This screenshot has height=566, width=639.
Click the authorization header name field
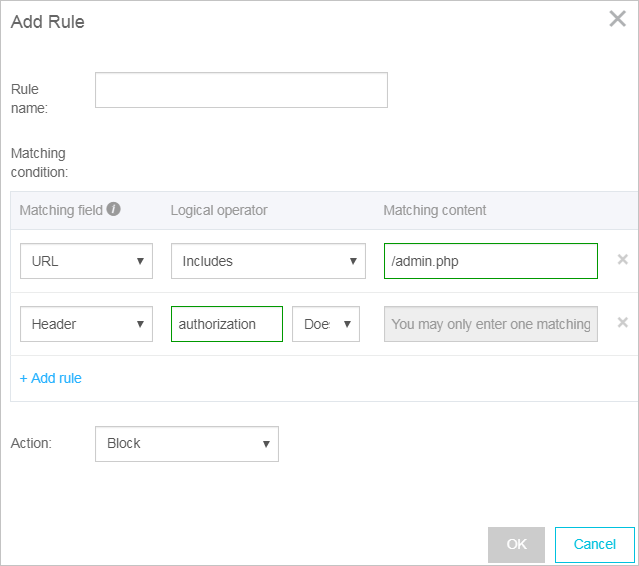pyautogui.click(x=227, y=324)
